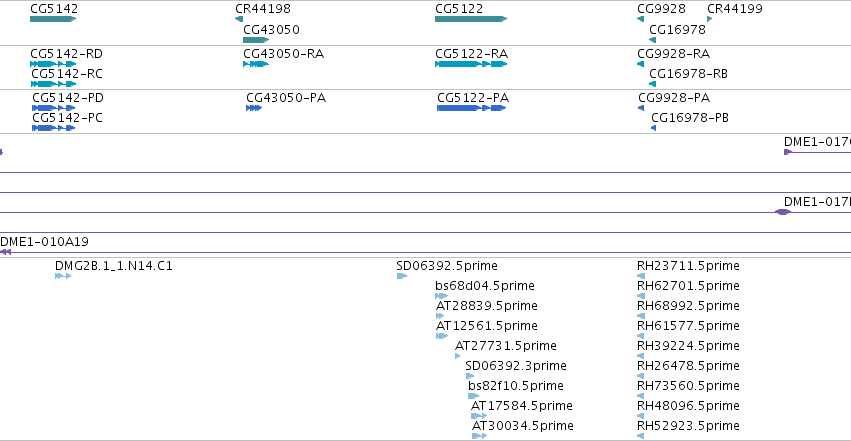Open EST AT12561.5prime label
The width and height of the screenshot is (851, 441).
pyautogui.click(x=487, y=326)
